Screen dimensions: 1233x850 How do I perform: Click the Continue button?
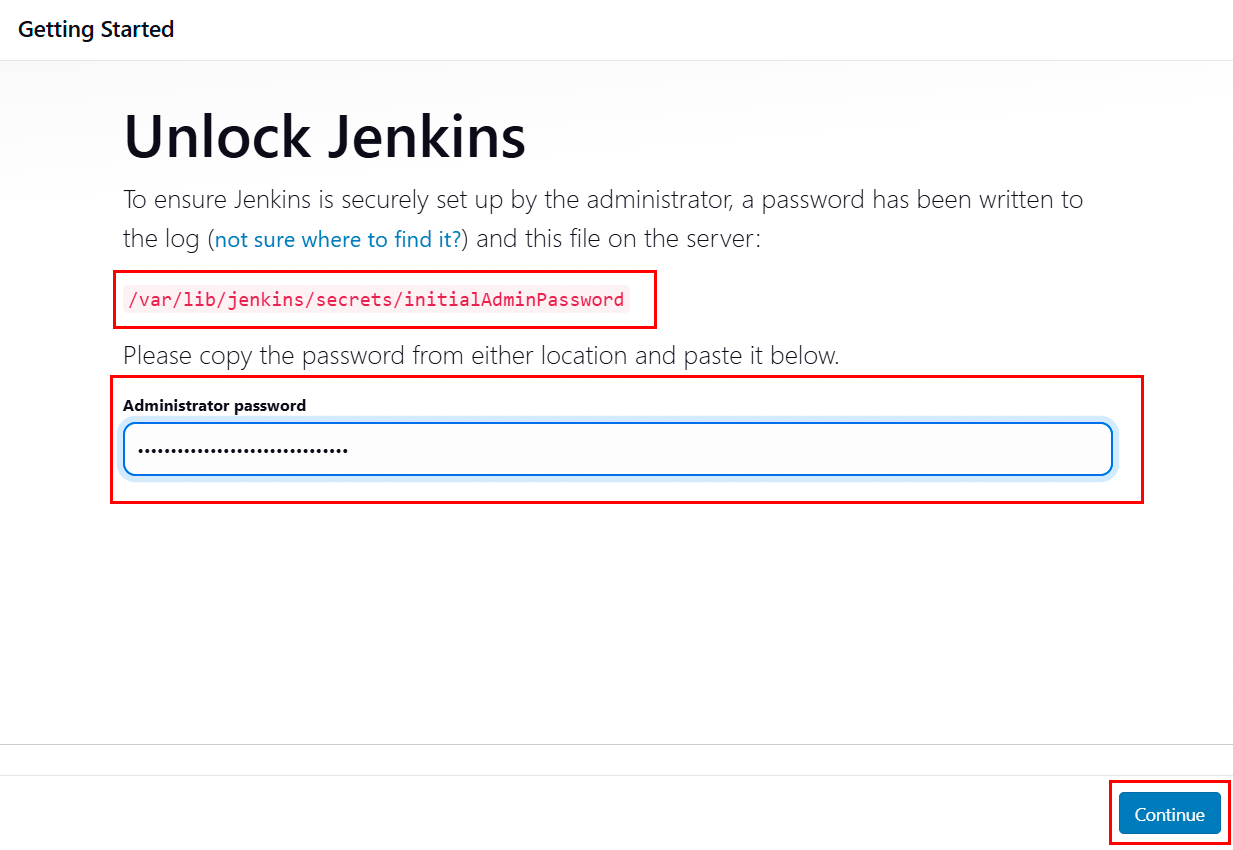(1169, 814)
